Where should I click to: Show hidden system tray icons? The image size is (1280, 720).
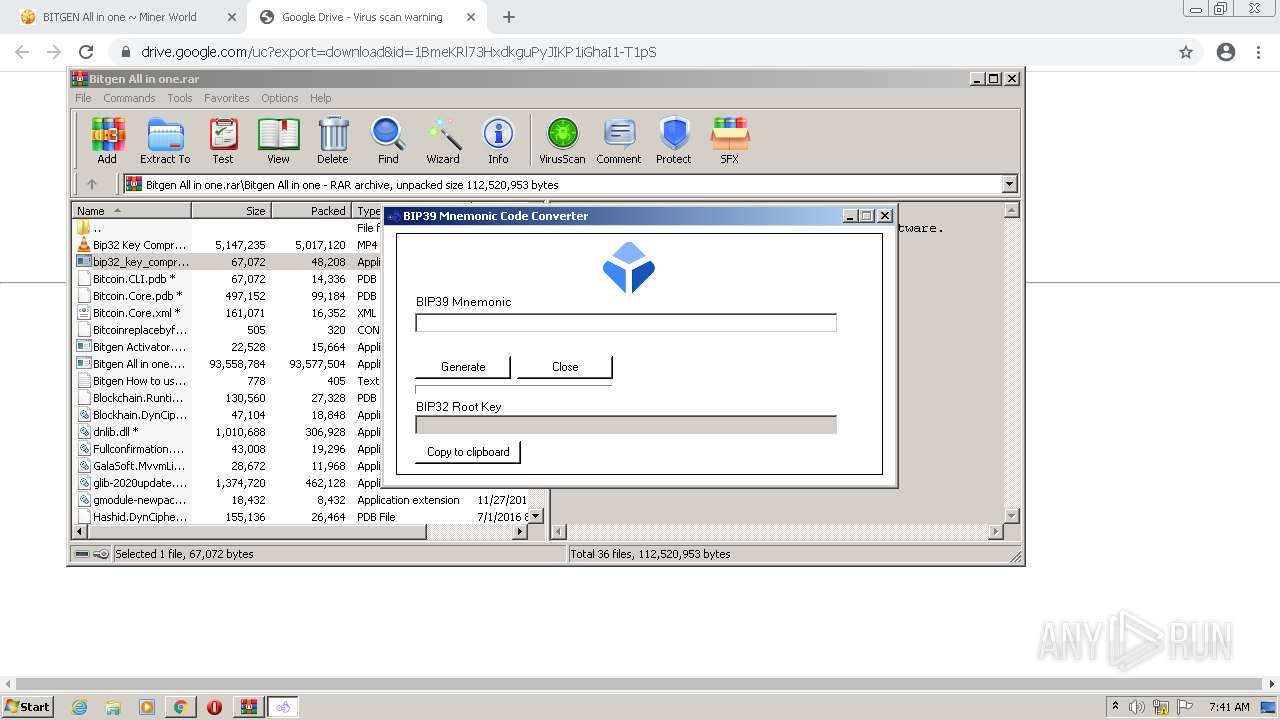(x=1116, y=707)
